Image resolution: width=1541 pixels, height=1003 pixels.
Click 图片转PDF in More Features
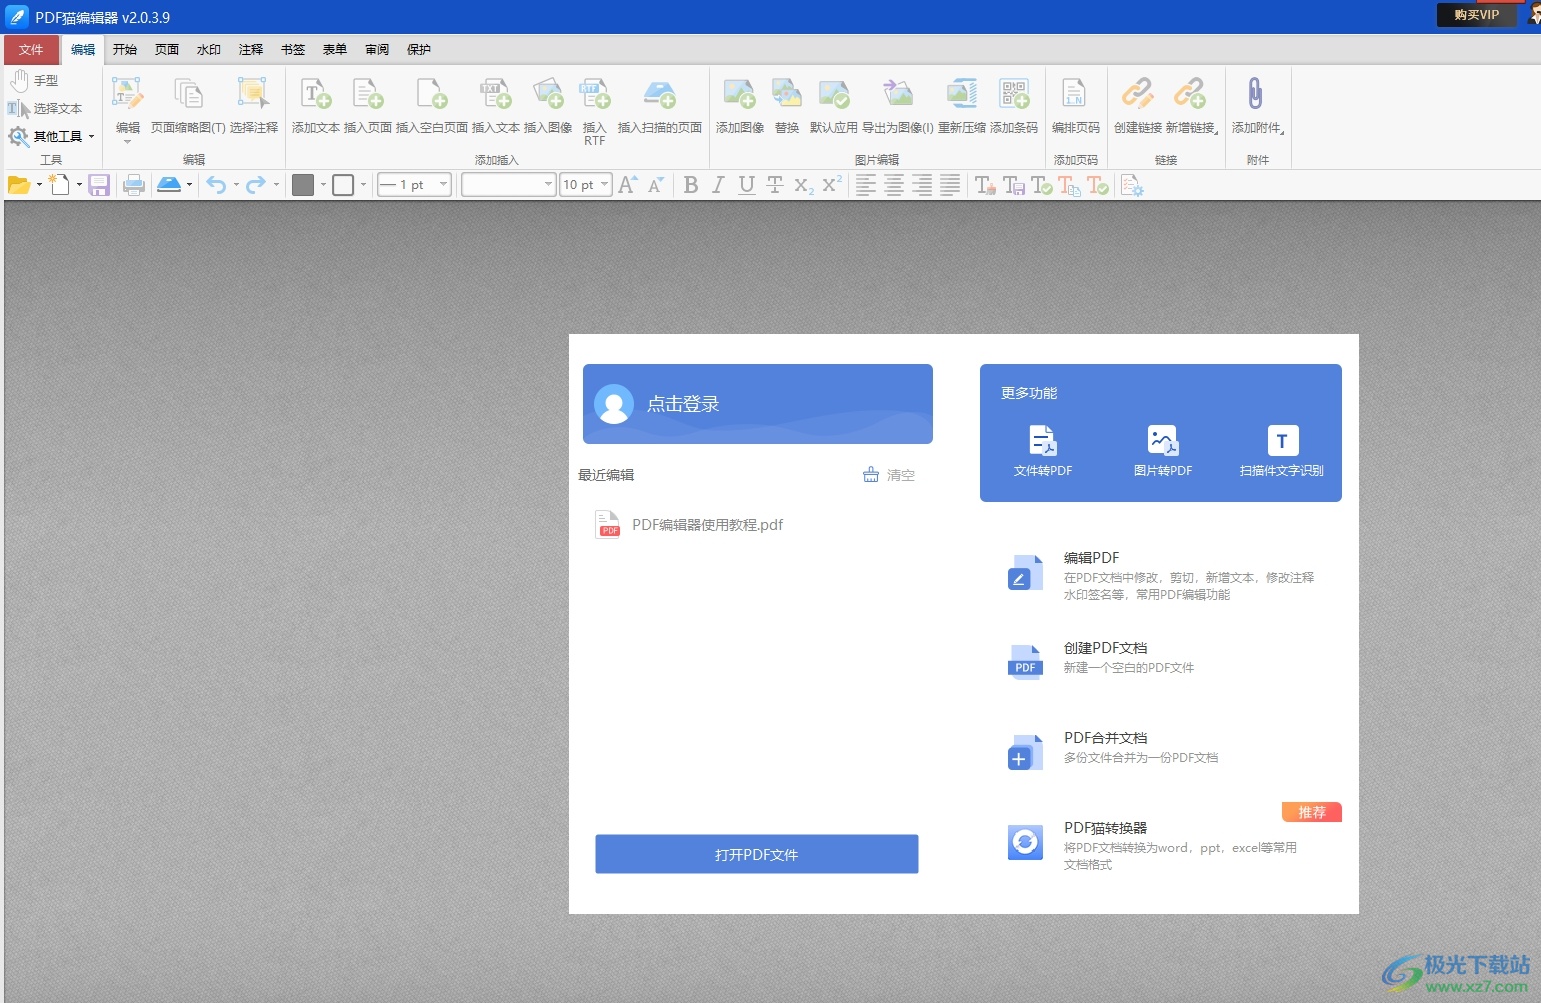[1163, 452]
